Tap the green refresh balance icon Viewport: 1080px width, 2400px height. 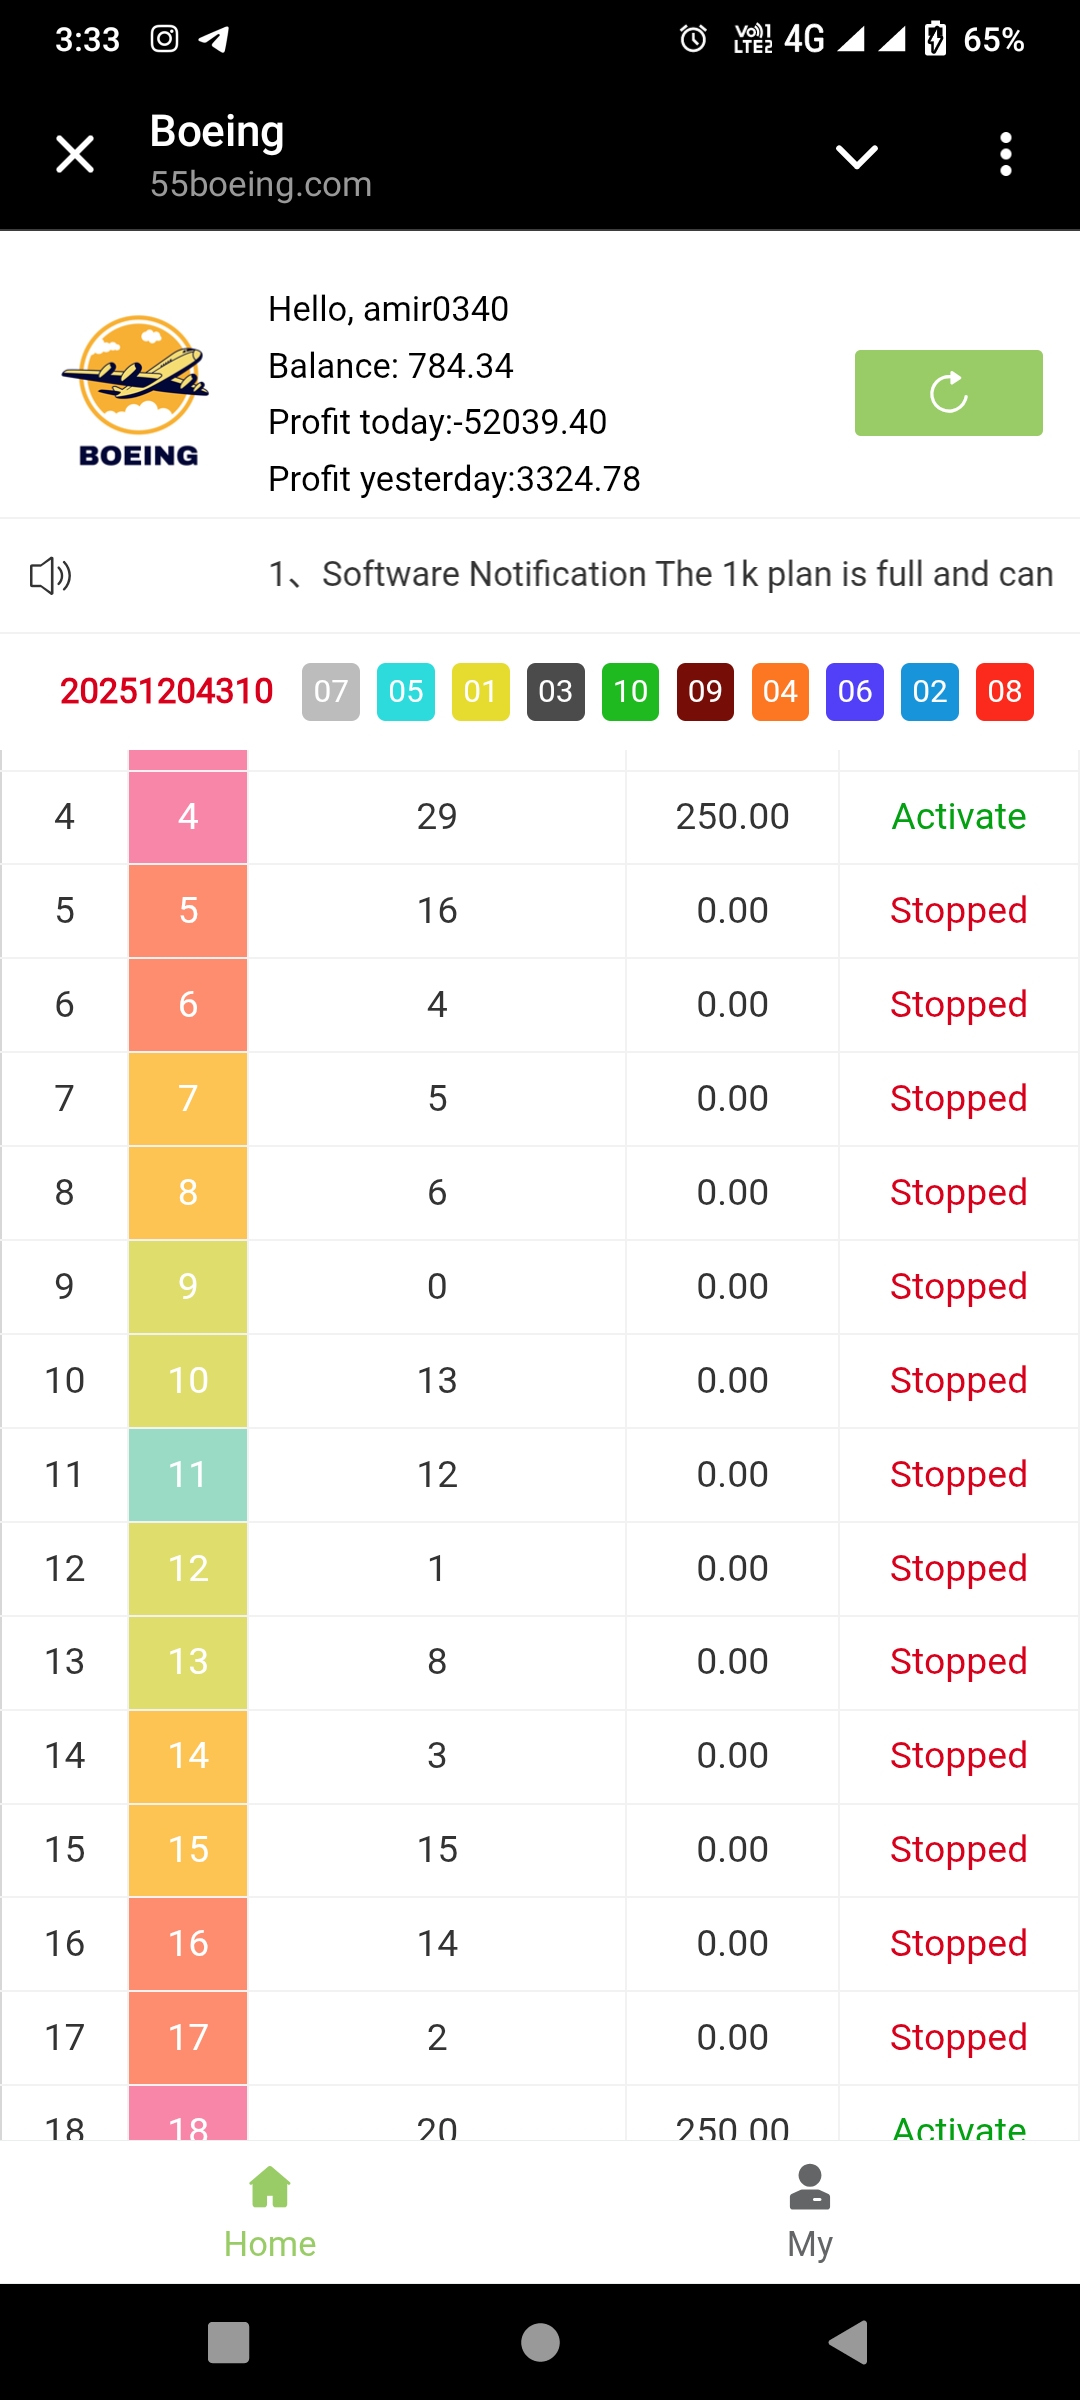pos(948,393)
